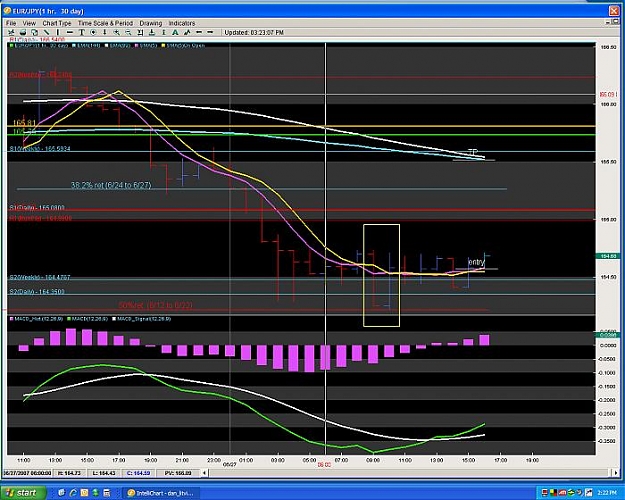
Task: Click the blue 'C:' close price status field
Action: pyautogui.click(x=138, y=473)
